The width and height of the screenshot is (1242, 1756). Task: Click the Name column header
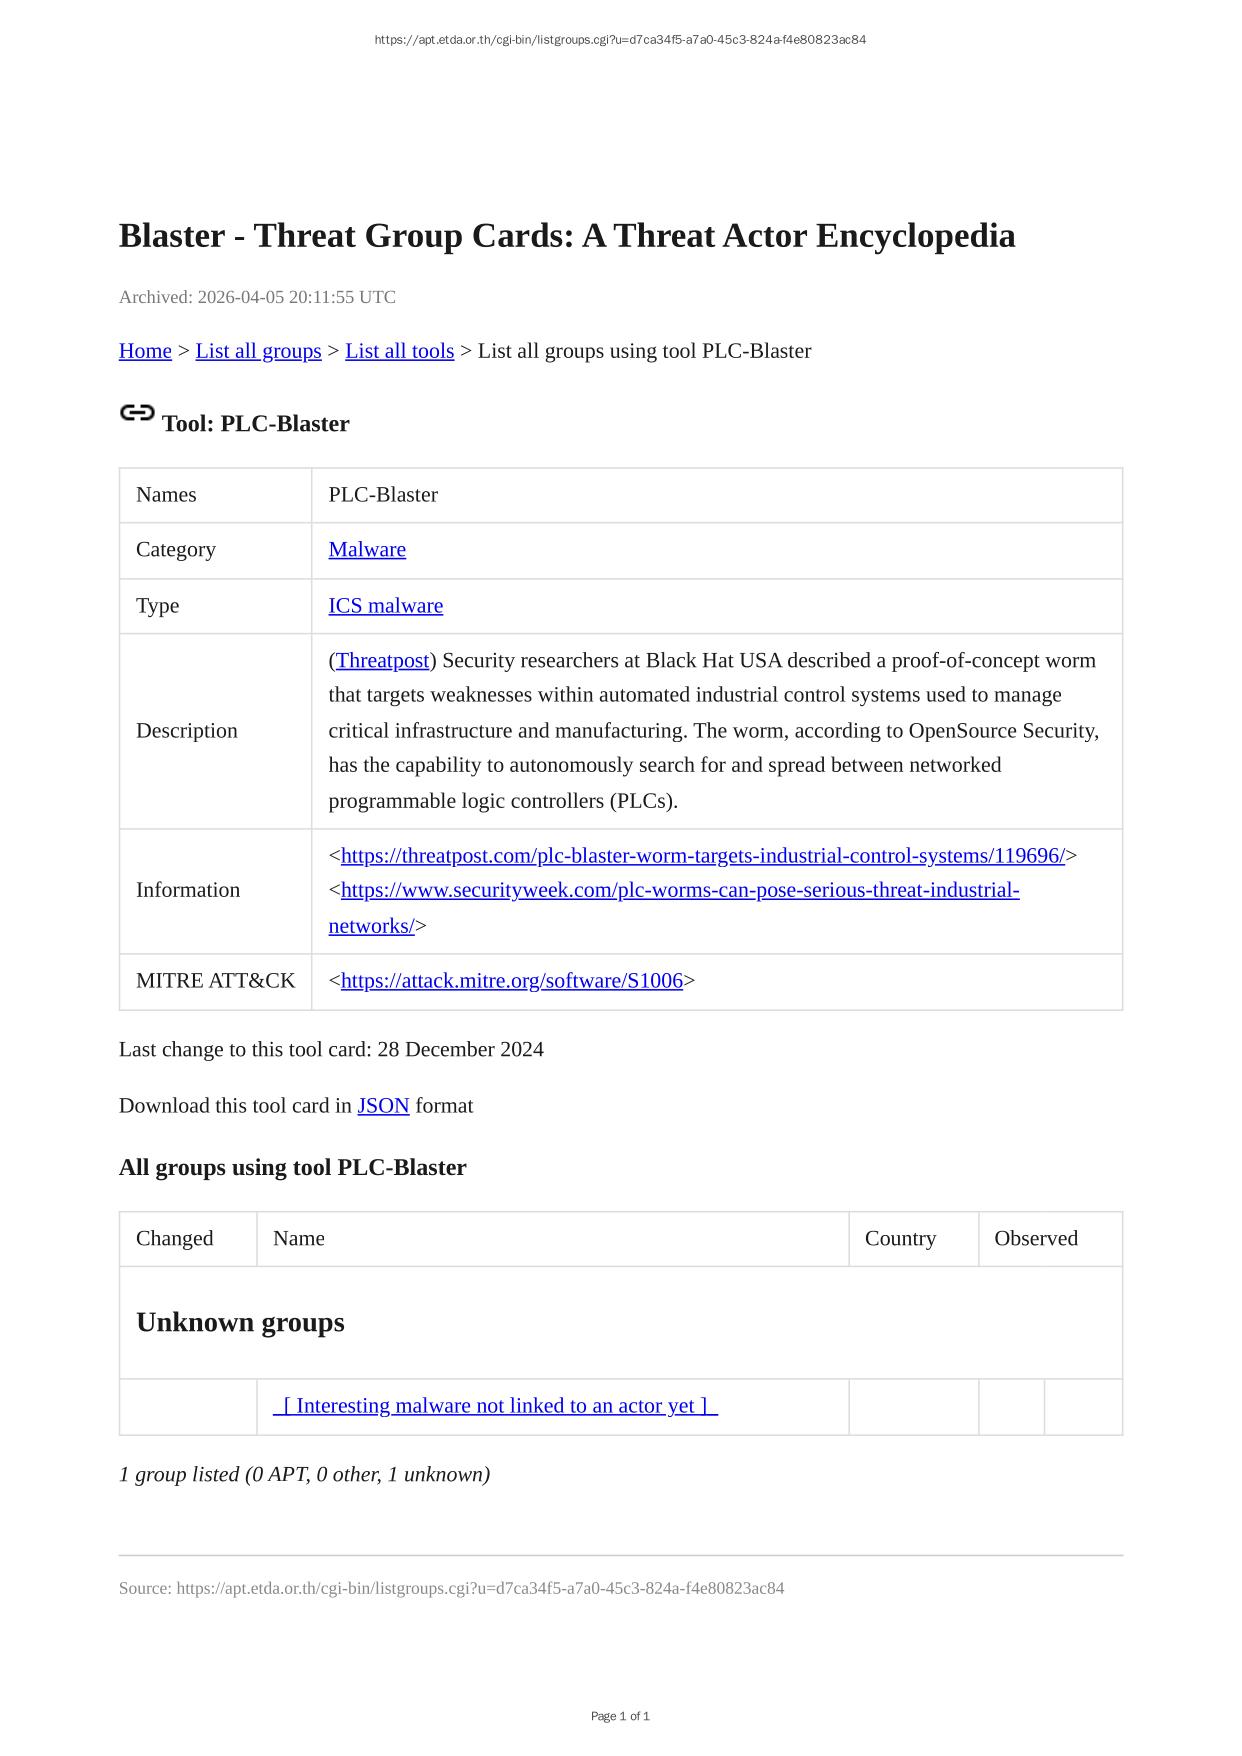tap(299, 1239)
